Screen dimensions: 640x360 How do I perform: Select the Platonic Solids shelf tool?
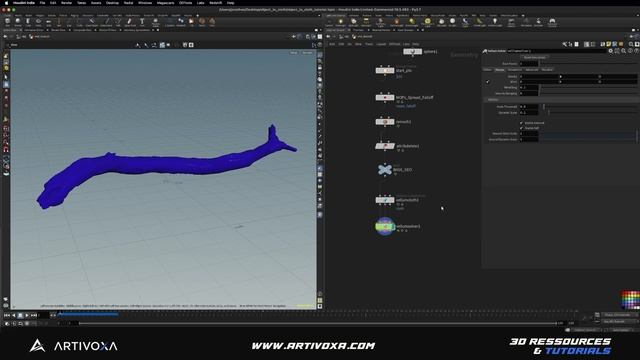[x=156, y=22]
